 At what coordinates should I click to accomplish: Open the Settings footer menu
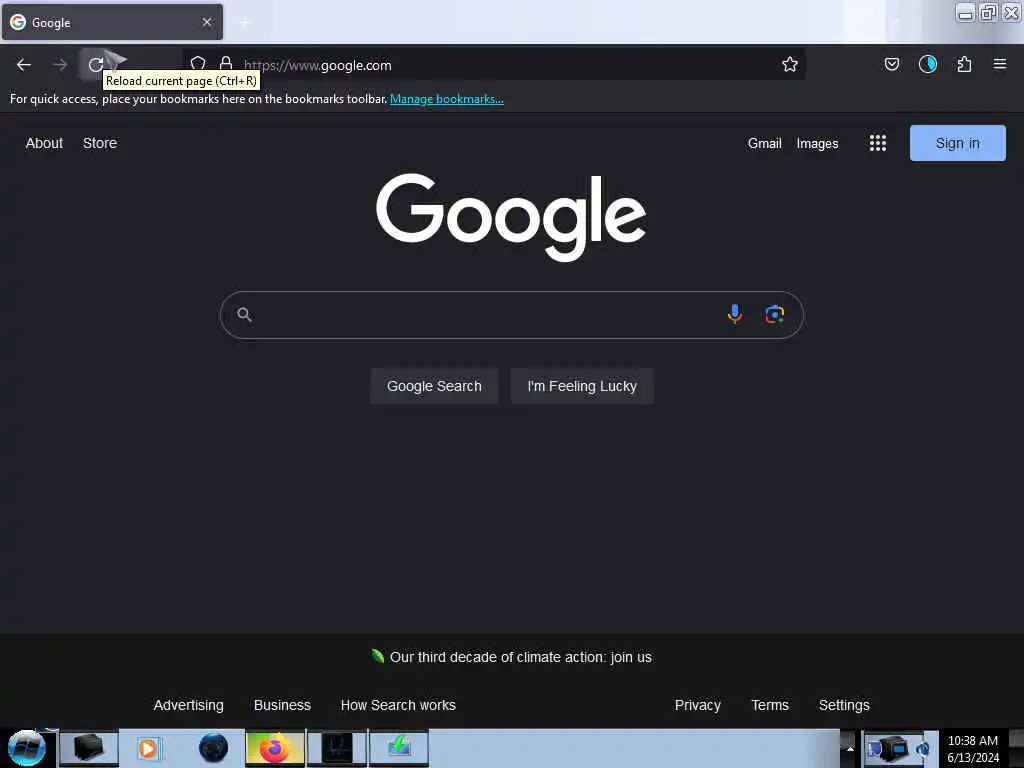[844, 705]
